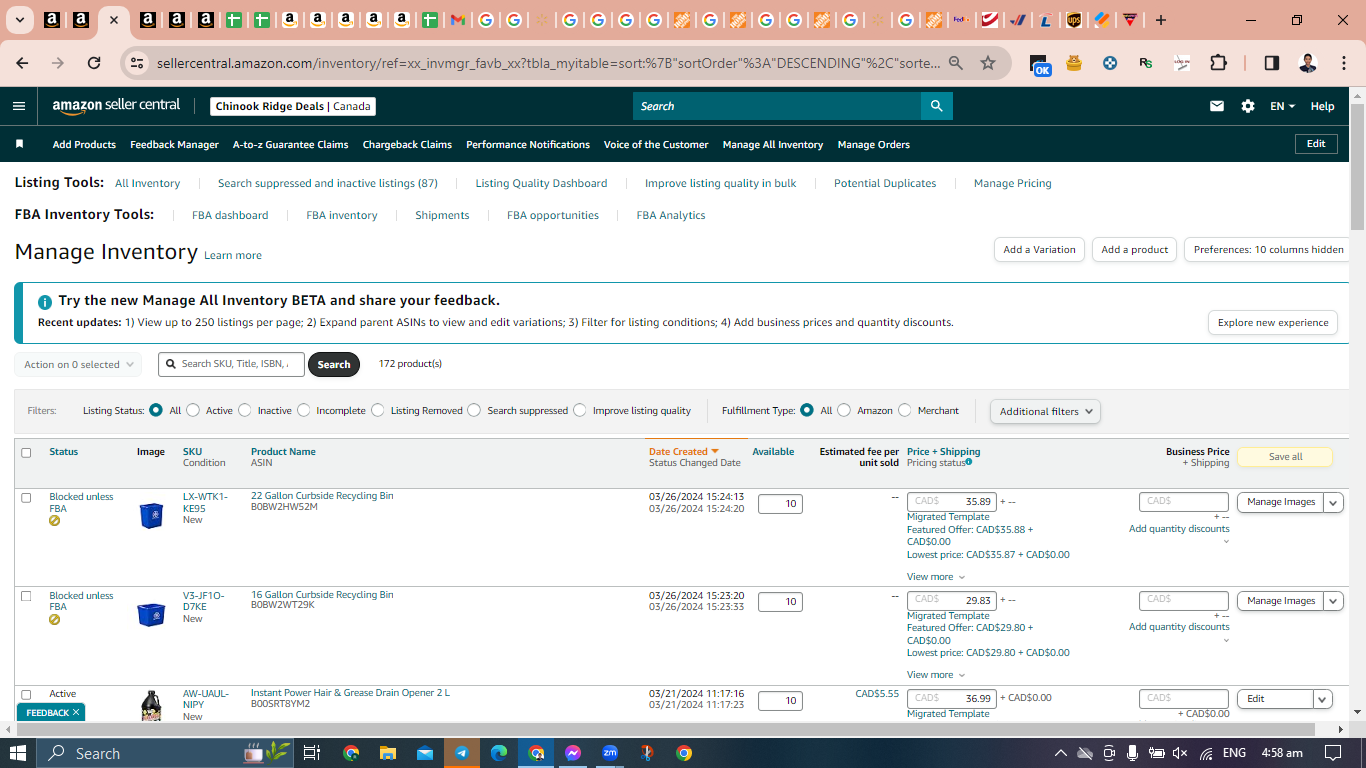Click the 16 Gallon bin product thumbnail
1366x768 pixels.
[151, 614]
